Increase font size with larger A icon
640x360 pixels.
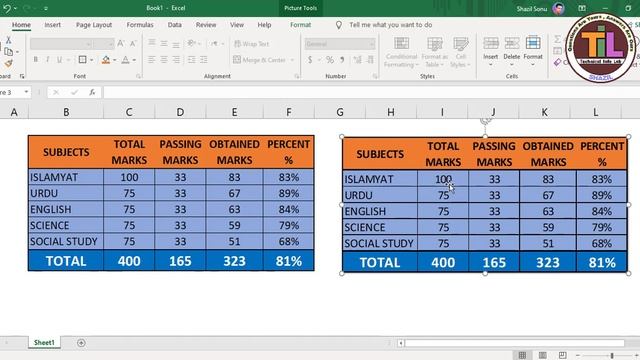coord(121,44)
